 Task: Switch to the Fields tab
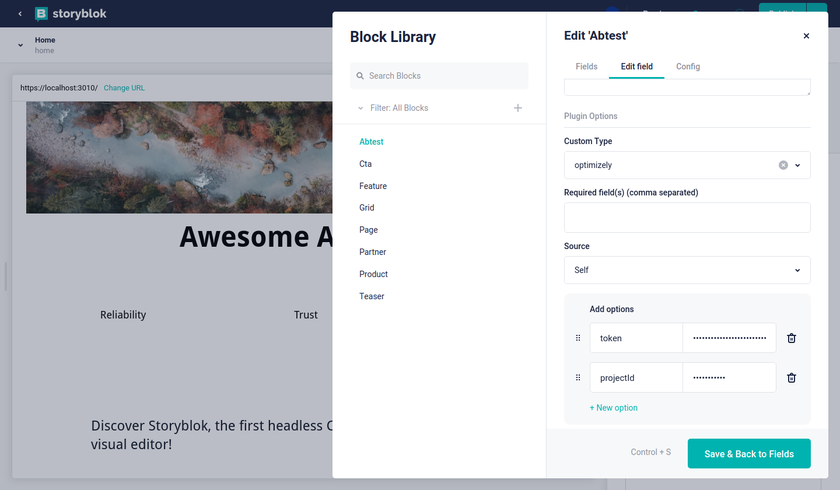click(x=586, y=66)
